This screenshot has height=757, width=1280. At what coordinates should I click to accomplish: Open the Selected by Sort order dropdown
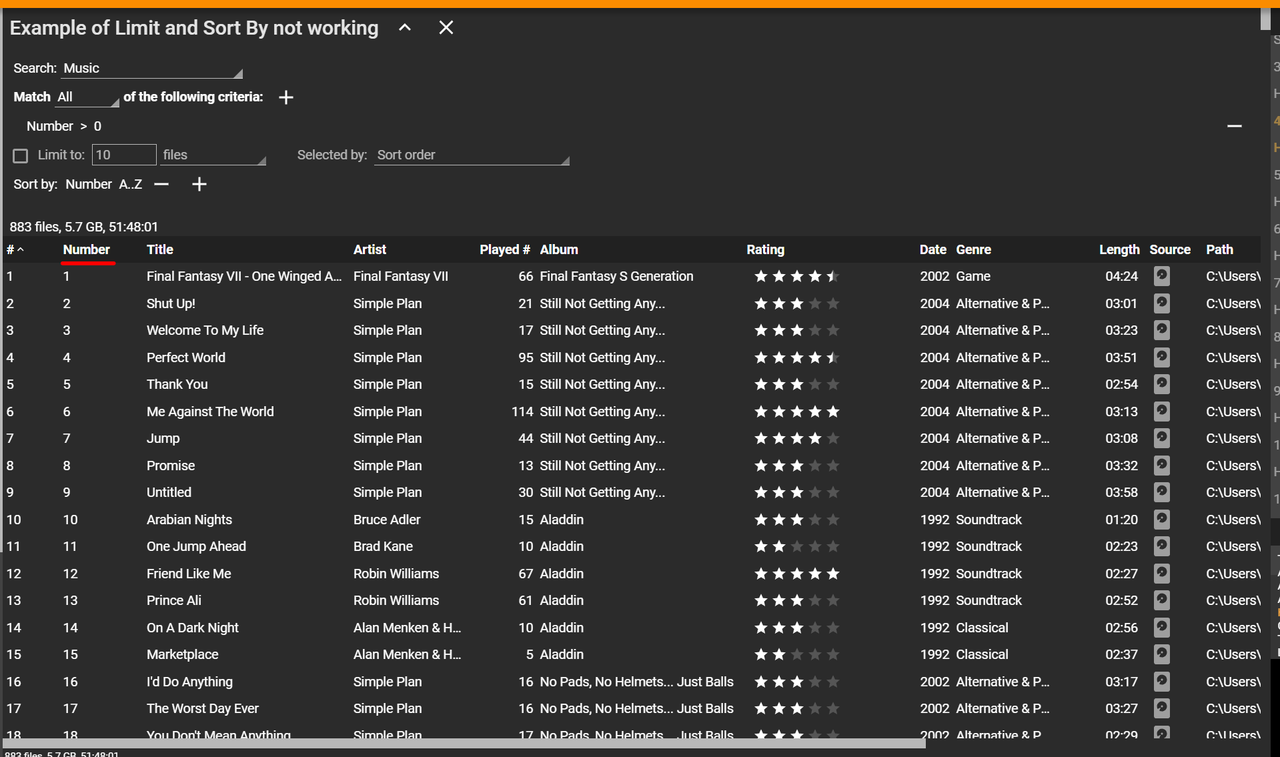(x=472, y=155)
